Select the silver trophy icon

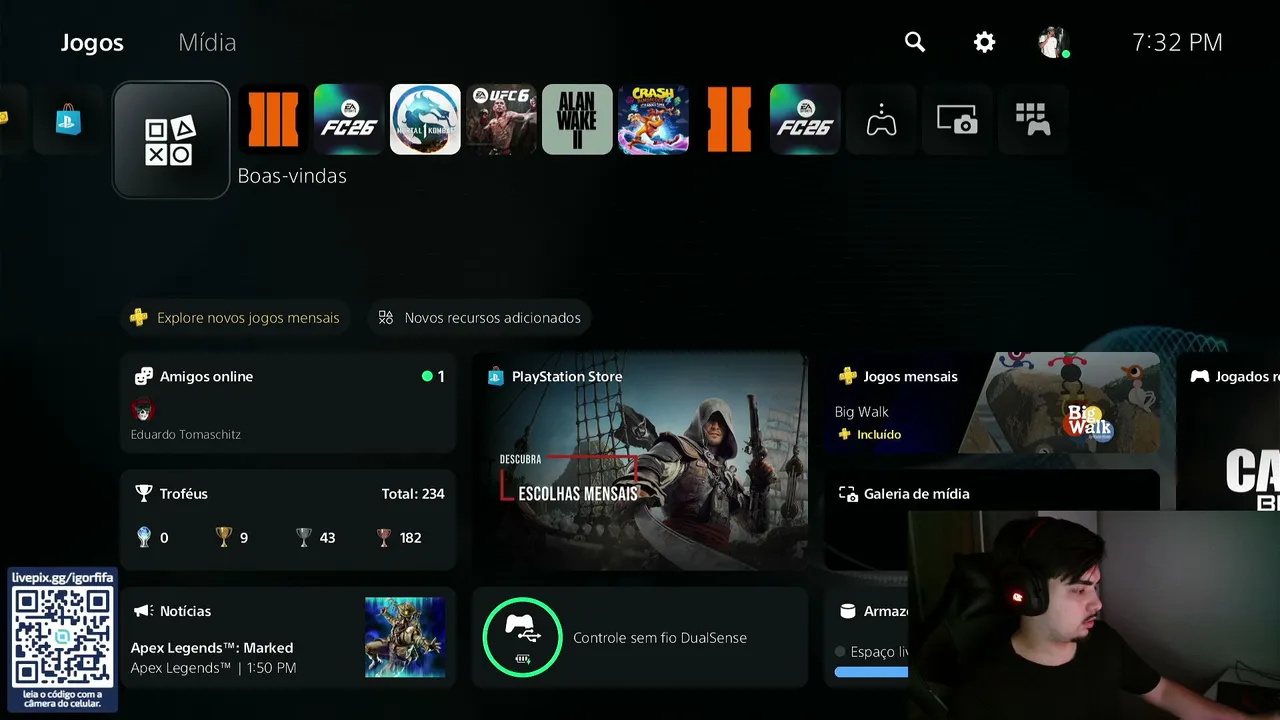304,537
